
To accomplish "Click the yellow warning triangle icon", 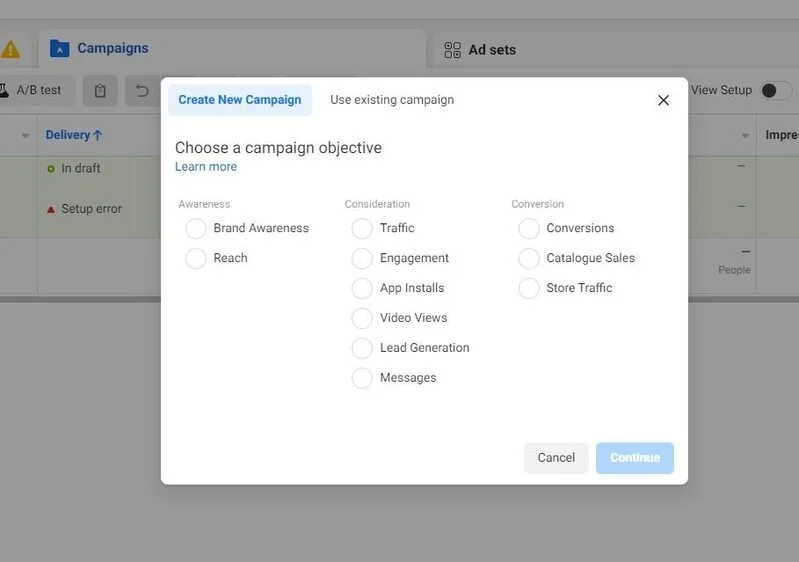I will [10, 49].
